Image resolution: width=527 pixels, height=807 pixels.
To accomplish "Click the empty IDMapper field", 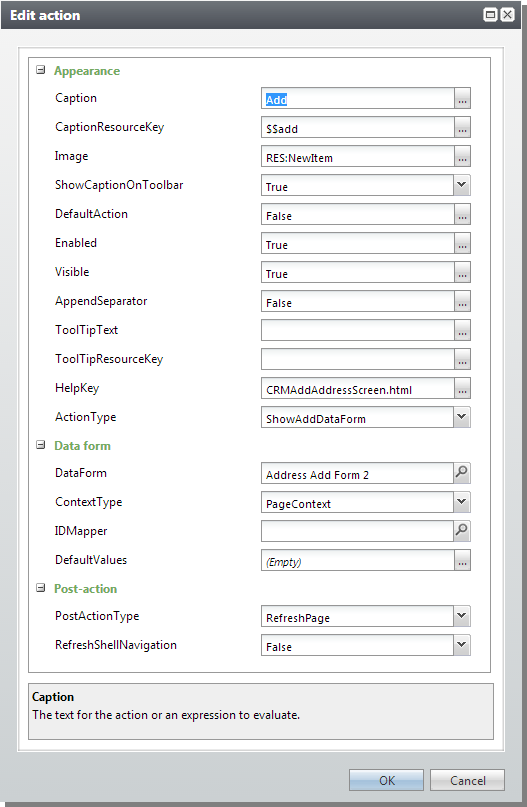I will (357, 531).
